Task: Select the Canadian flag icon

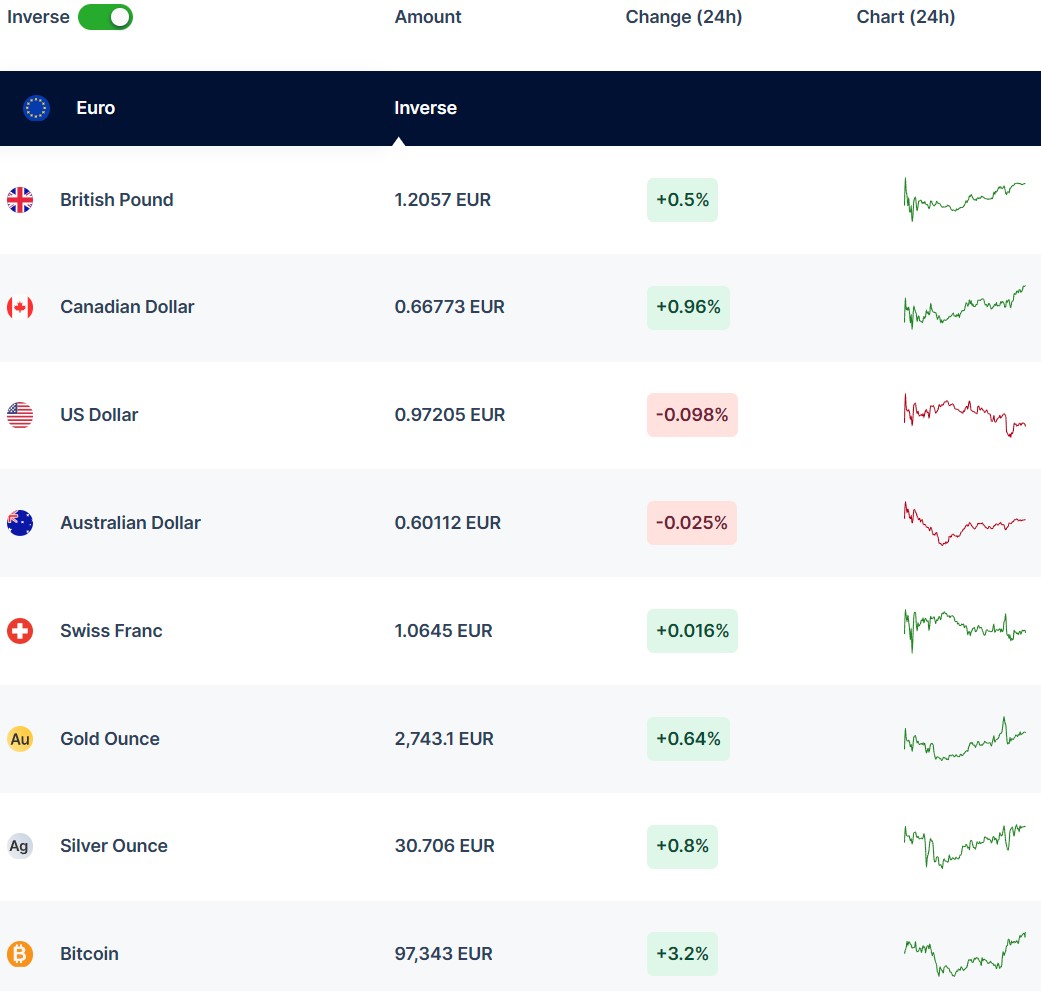Action: 20,307
